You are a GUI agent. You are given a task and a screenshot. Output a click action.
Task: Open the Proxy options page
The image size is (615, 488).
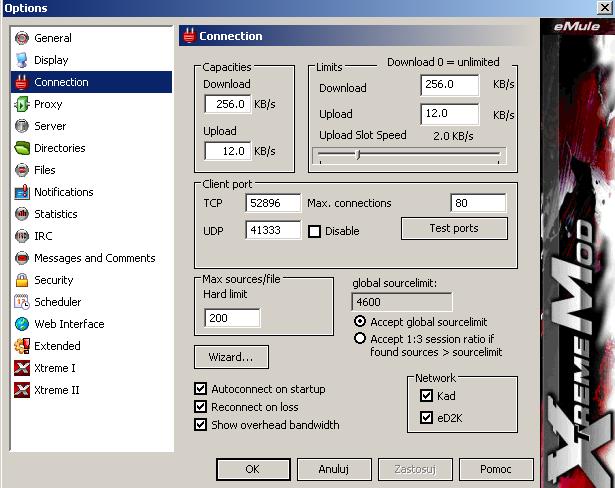[91, 104]
